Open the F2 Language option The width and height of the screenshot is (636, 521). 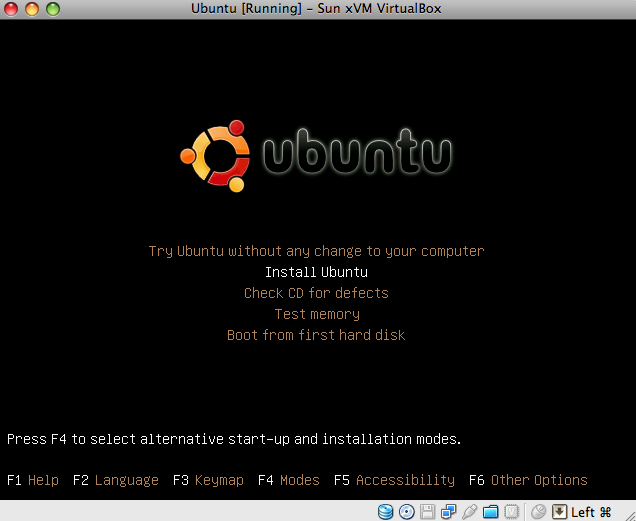pos(116,480)
